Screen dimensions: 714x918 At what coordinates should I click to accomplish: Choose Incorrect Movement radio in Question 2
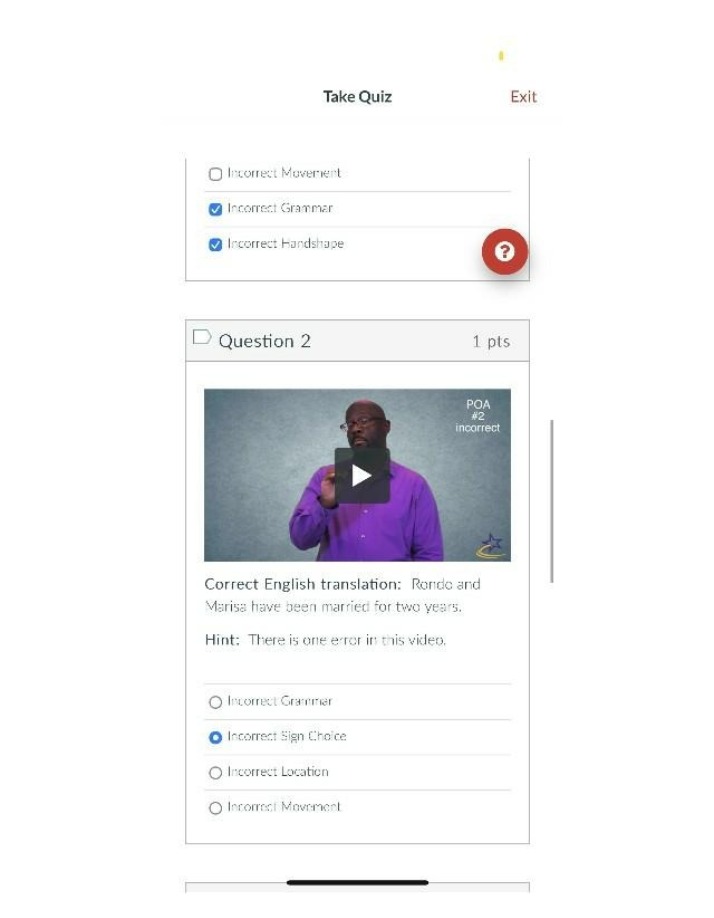click(215, 808)
